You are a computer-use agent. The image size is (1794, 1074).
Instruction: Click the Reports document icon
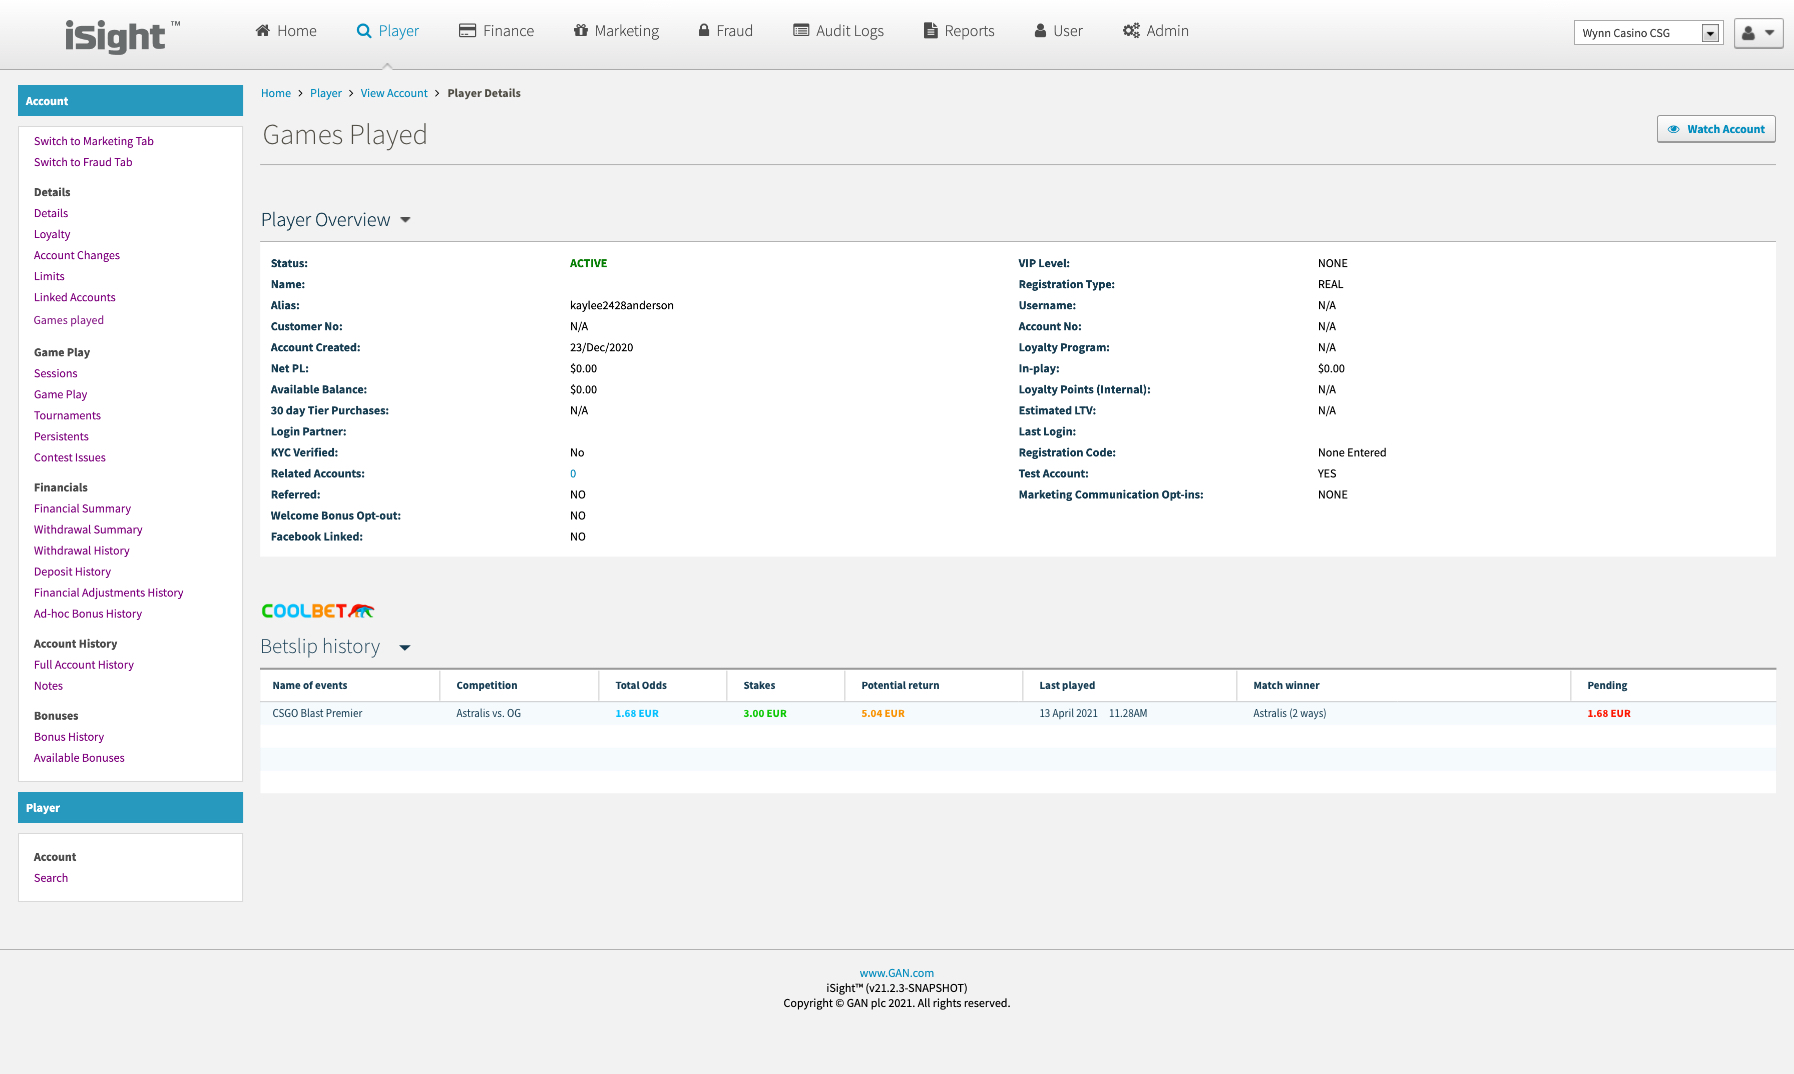point(930,31)
